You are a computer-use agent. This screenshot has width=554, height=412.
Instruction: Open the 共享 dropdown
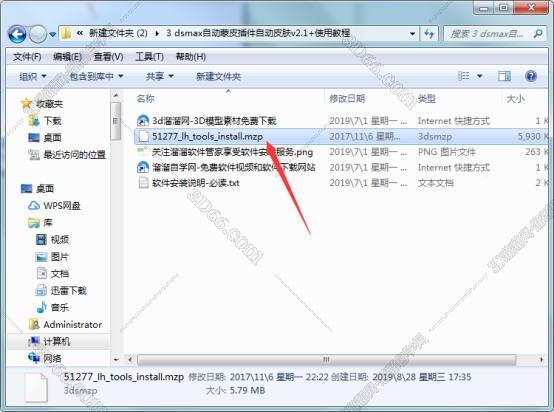pyautogui.click(x=159, y=76)
